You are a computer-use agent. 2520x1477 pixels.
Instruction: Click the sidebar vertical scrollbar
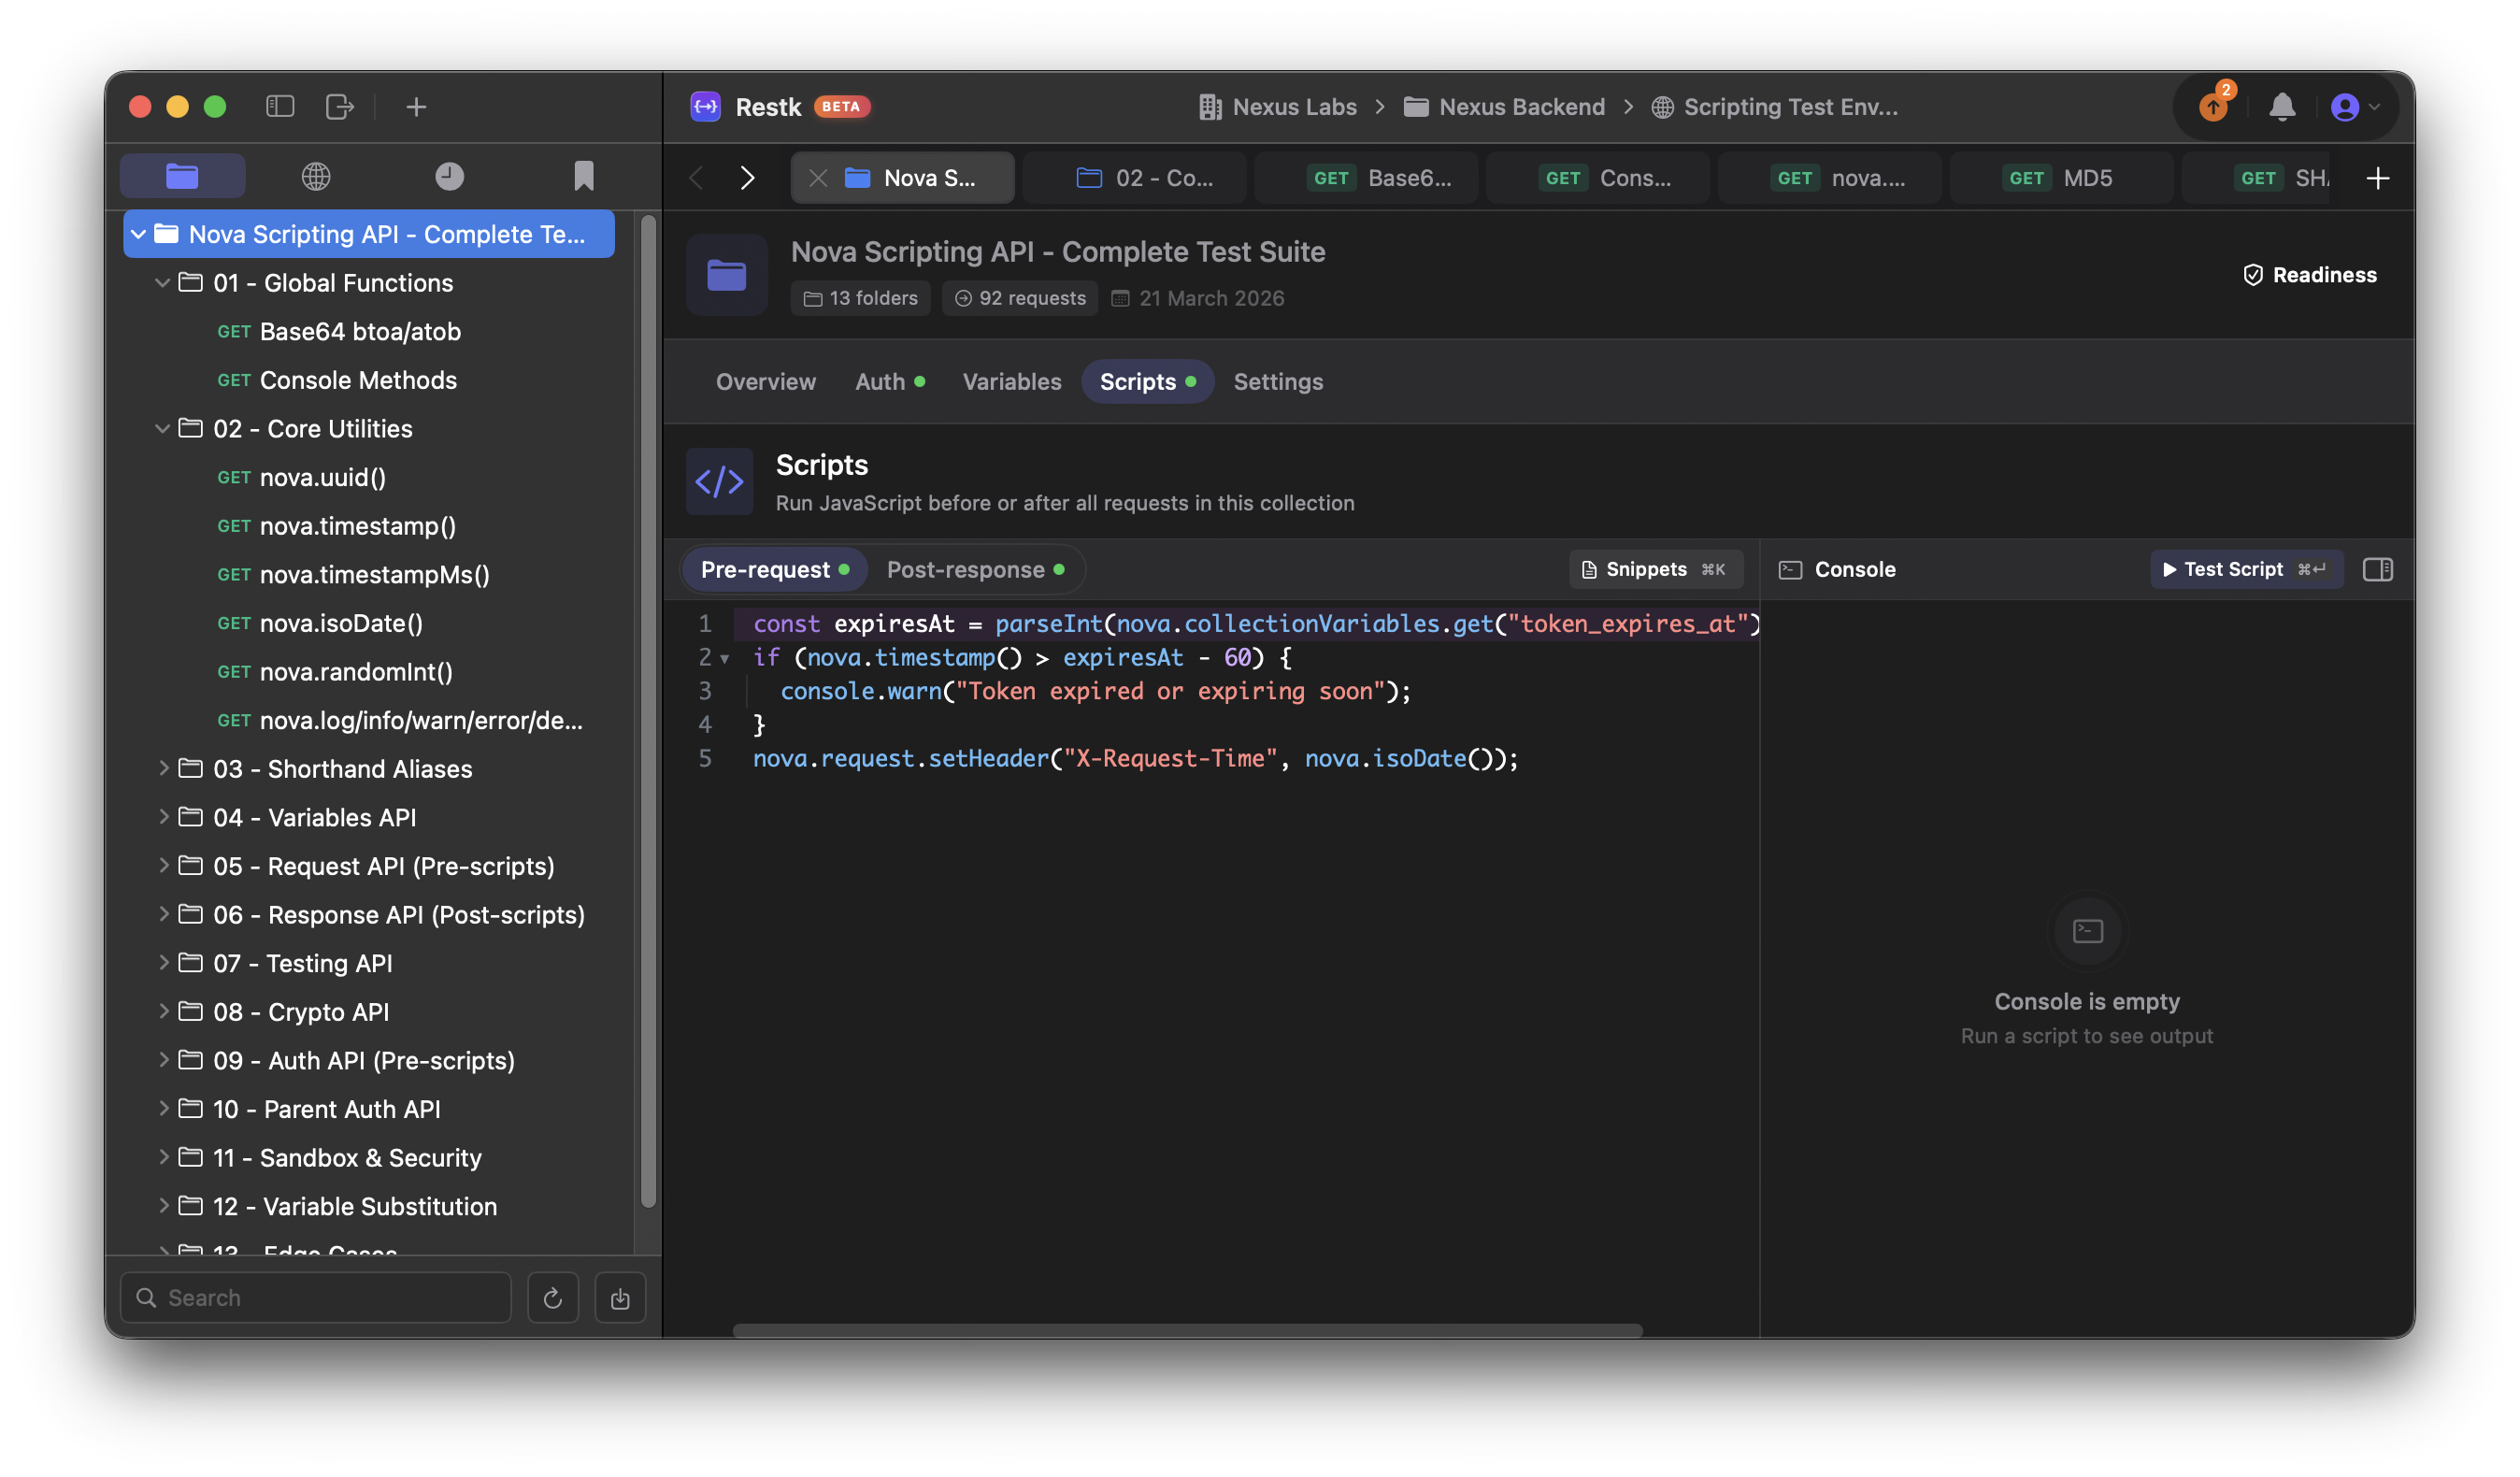[x=648, y=710]
